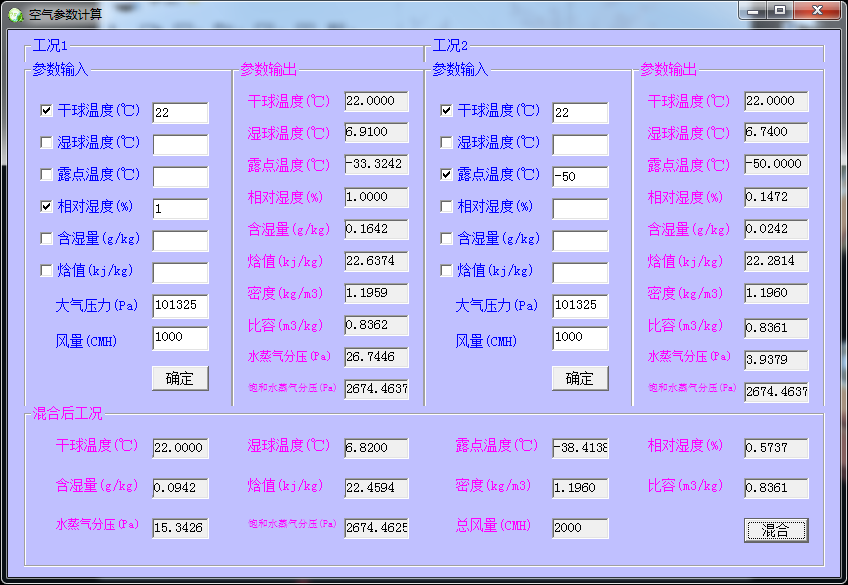Select 工况1 水蒸气分压 value 26.7446
The width and height of the screenshot is (848, 585).
pyautogui.click(x=376, y=357)
